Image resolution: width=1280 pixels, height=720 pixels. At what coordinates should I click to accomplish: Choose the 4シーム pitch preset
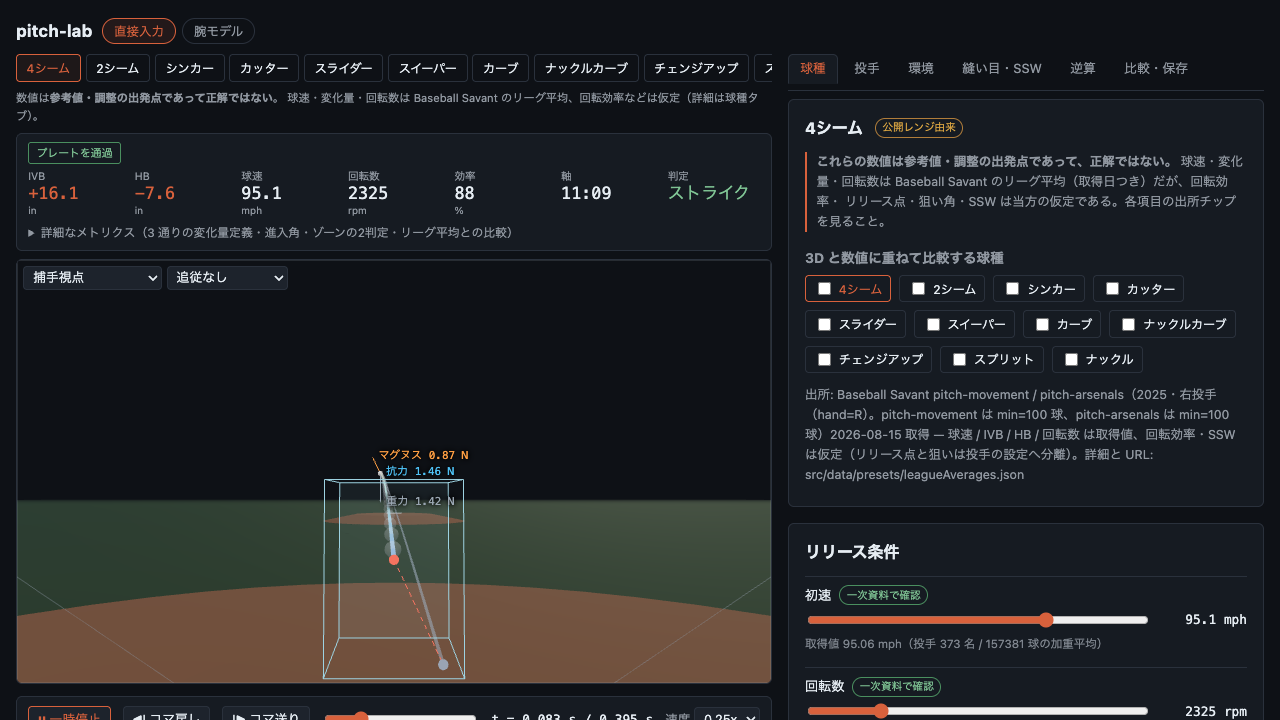48,68
